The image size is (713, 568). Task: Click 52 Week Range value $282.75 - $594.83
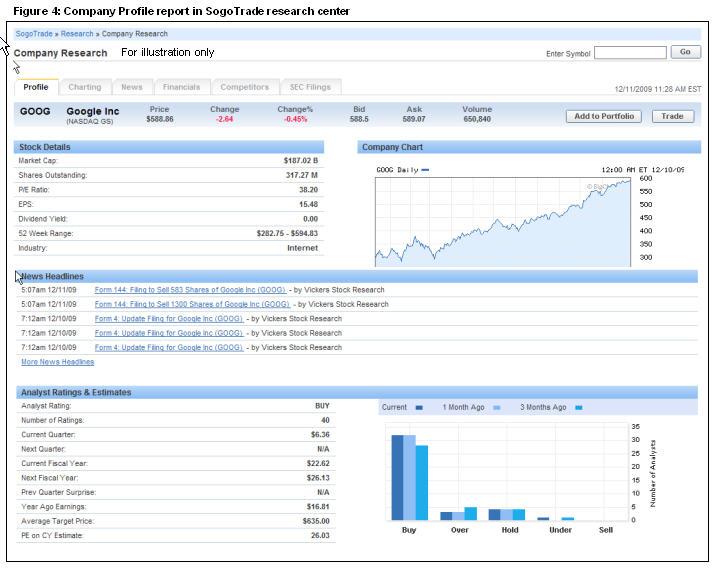[x=287, y=233]
